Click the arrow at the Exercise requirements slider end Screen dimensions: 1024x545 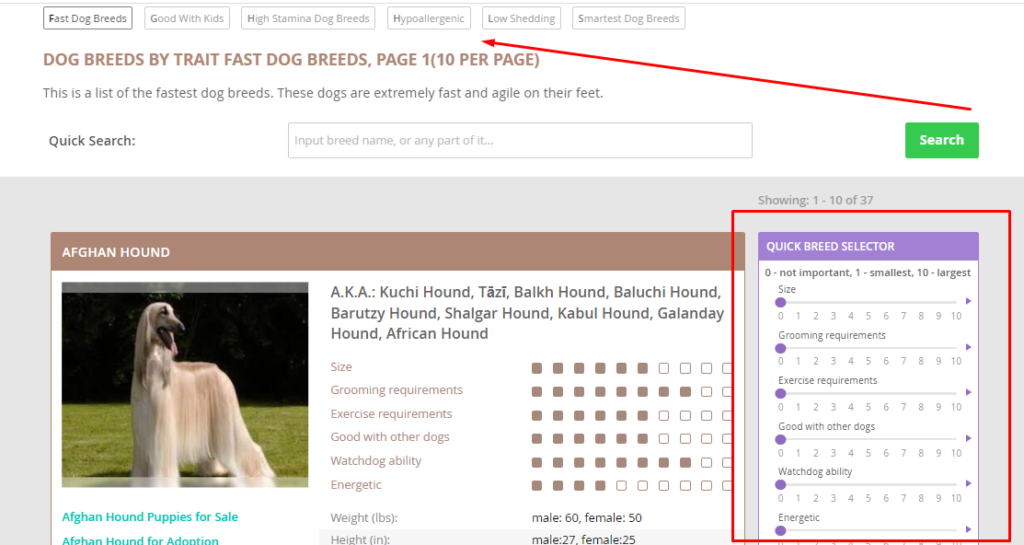(968, 392)
